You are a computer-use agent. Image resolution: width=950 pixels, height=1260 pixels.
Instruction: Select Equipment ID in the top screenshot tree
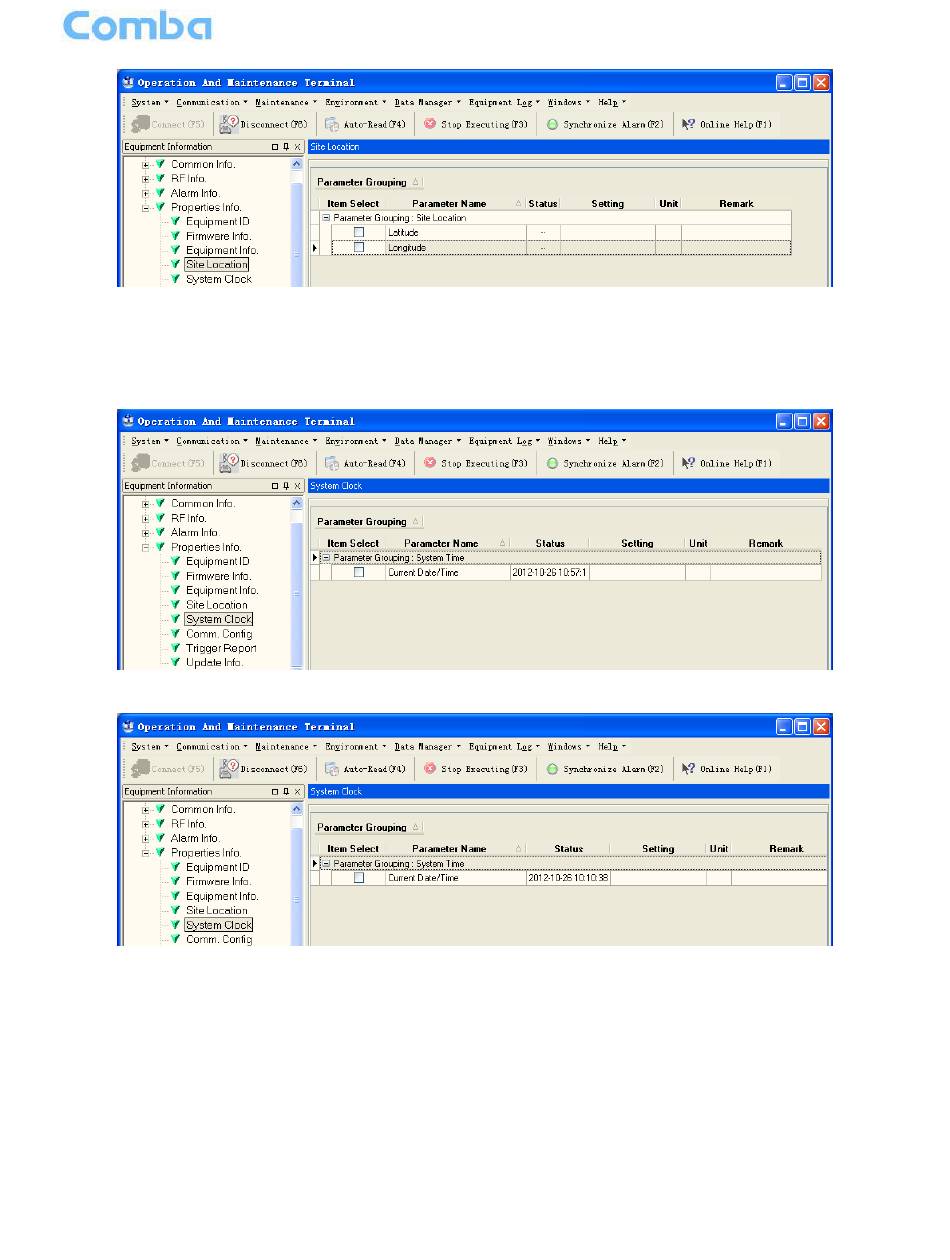217,222
